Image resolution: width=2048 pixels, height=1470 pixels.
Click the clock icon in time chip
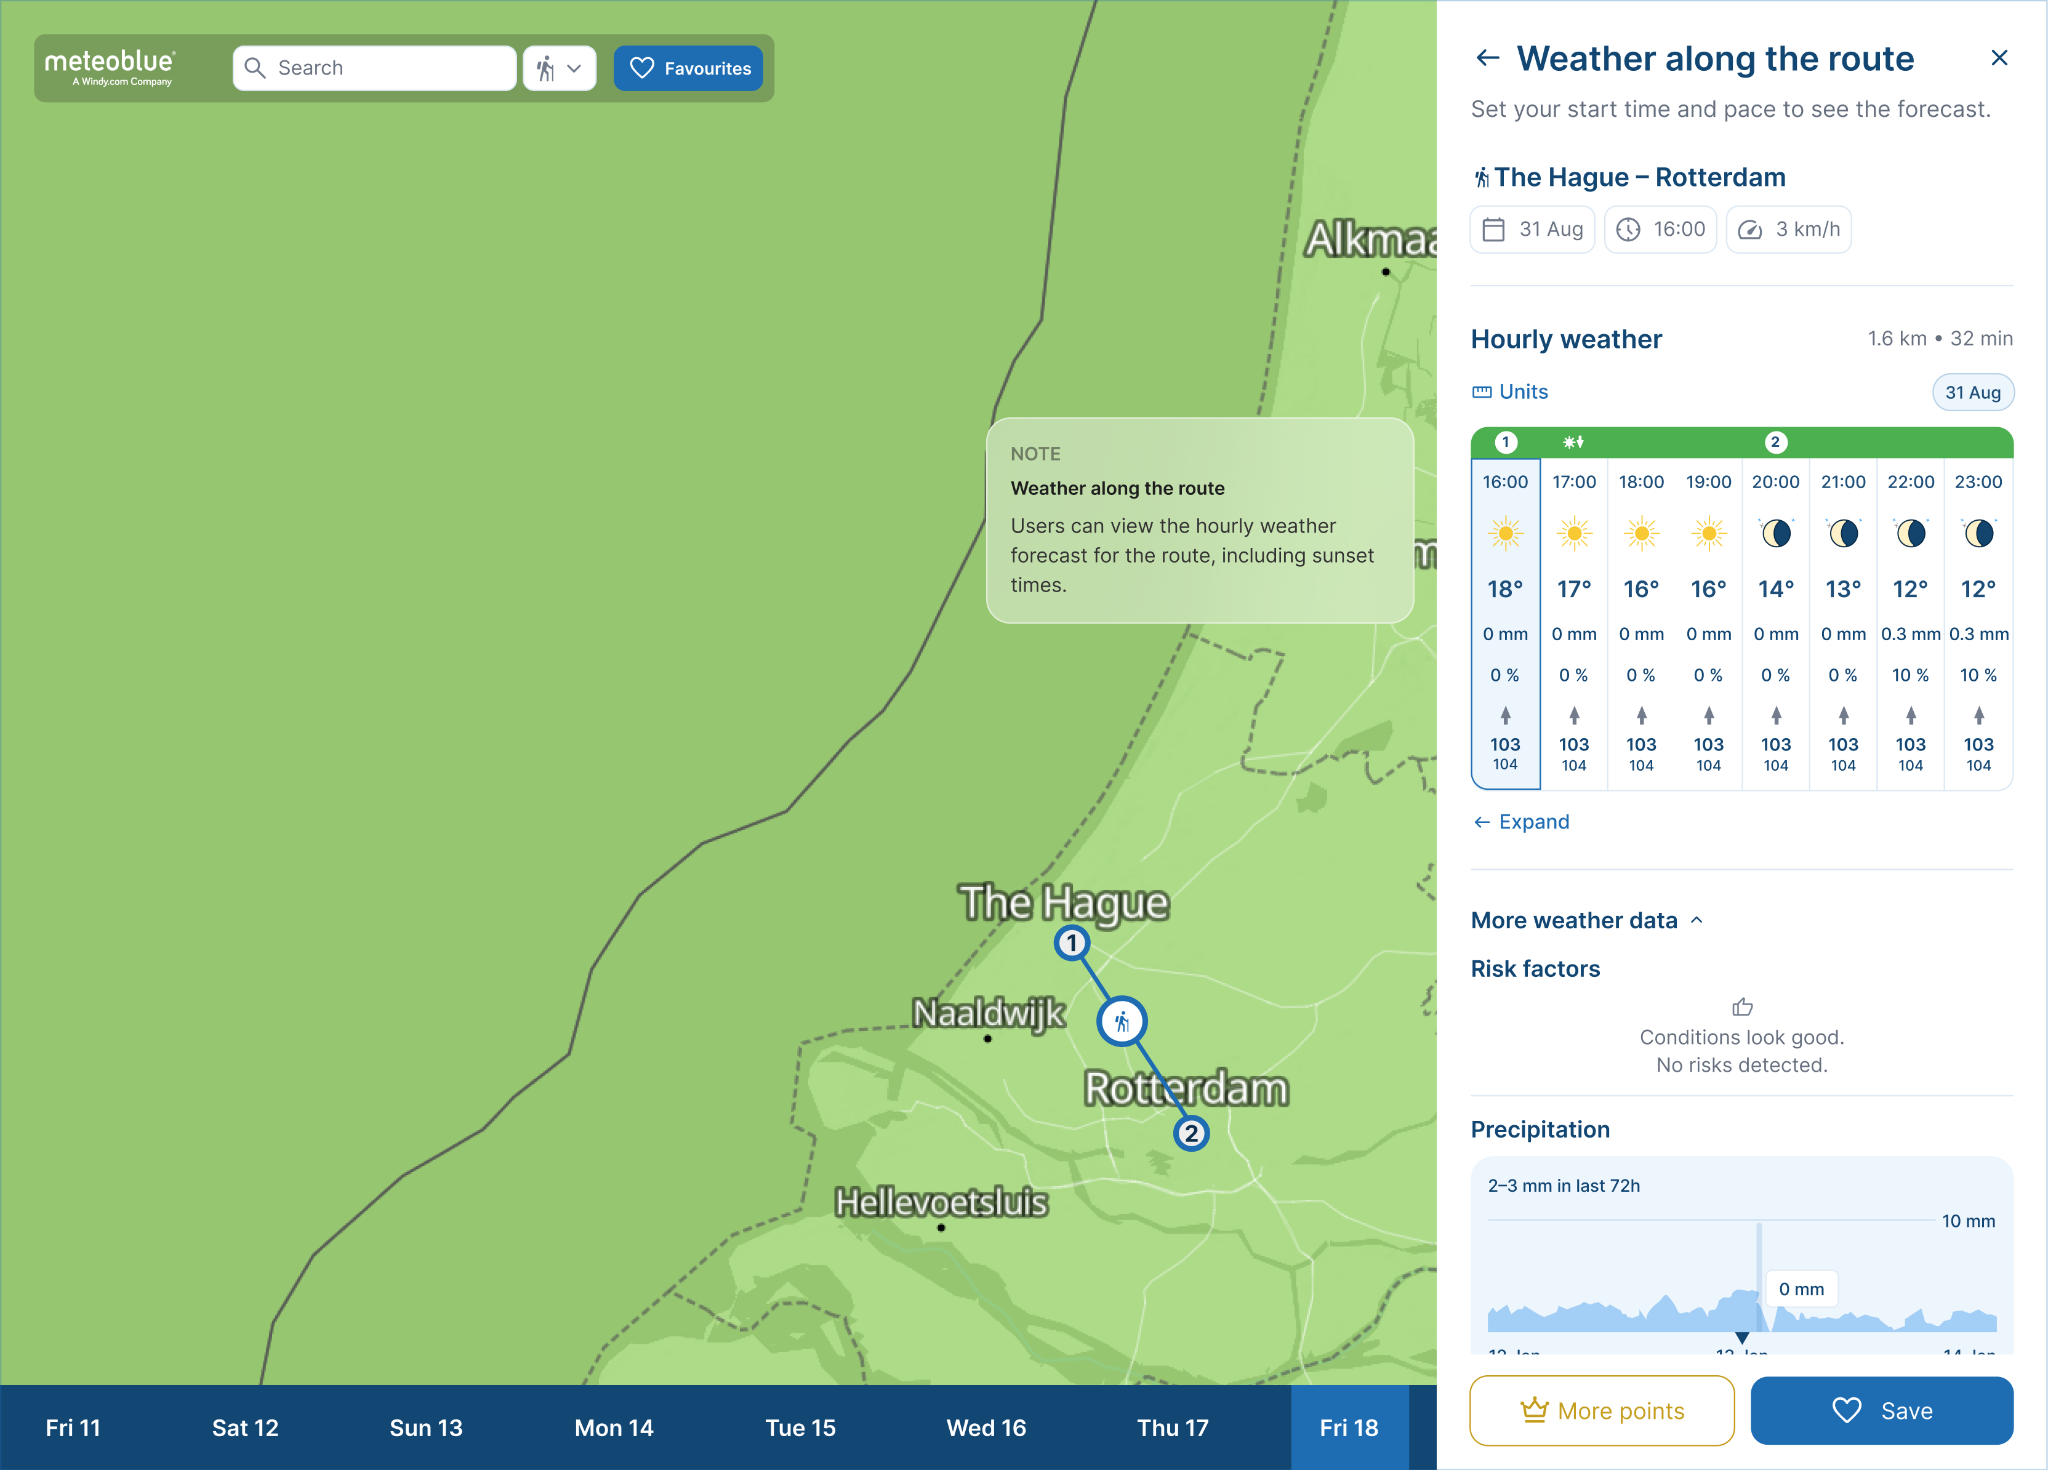[x=1629, y=230]
